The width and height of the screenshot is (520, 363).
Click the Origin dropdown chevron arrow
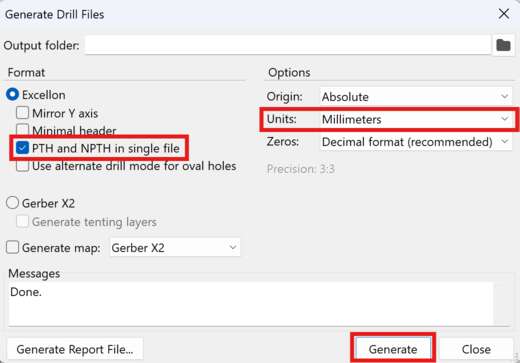click(x=505, y=97)
